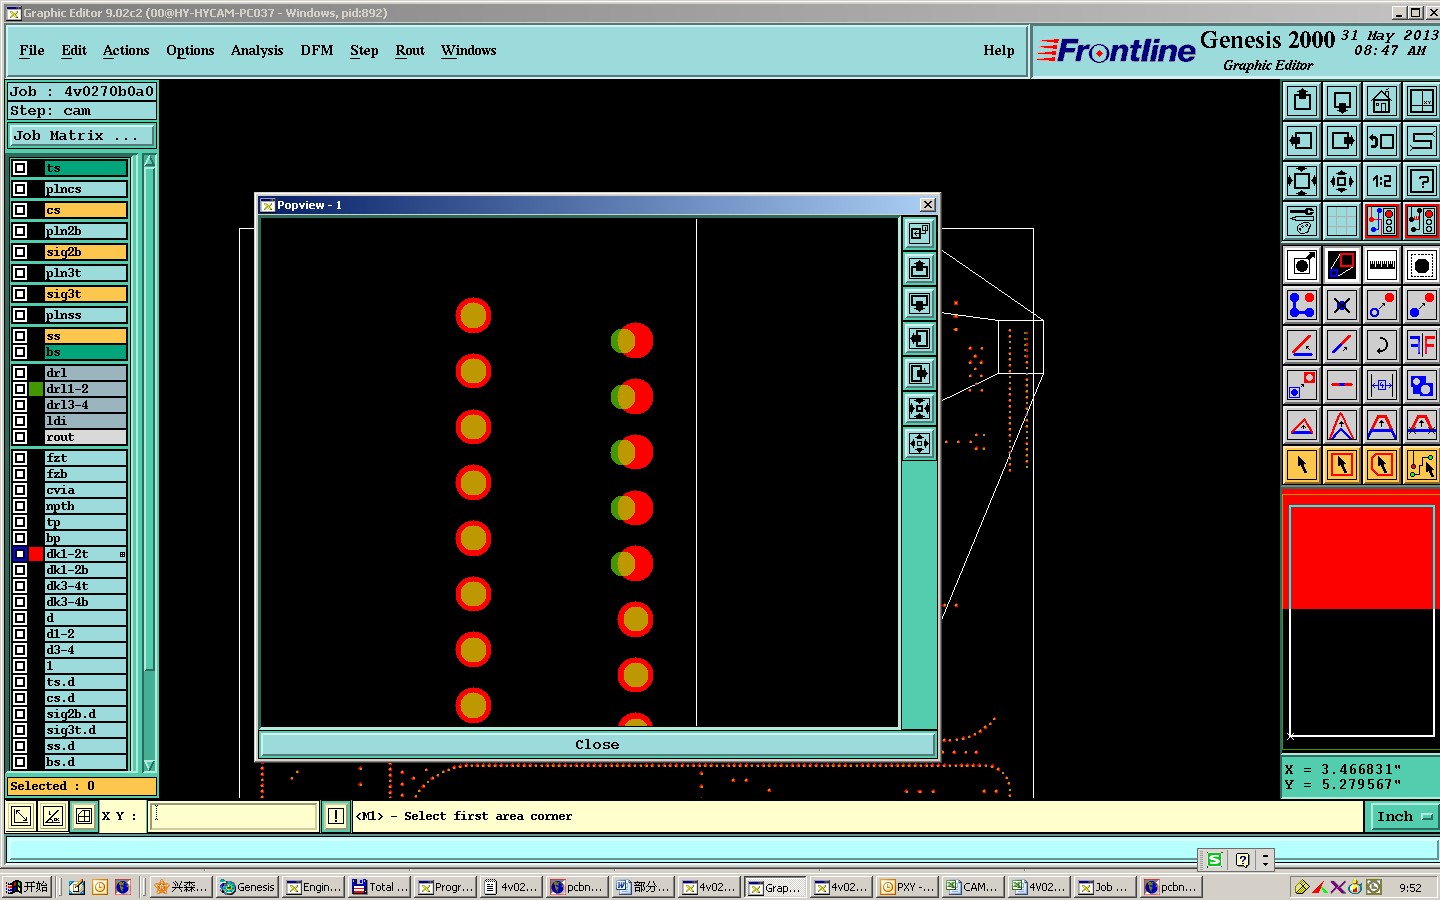Toggle visibility checkbox for layer cvia
This screenshot has height=900, width=1440.
click(x=20, y=490)
